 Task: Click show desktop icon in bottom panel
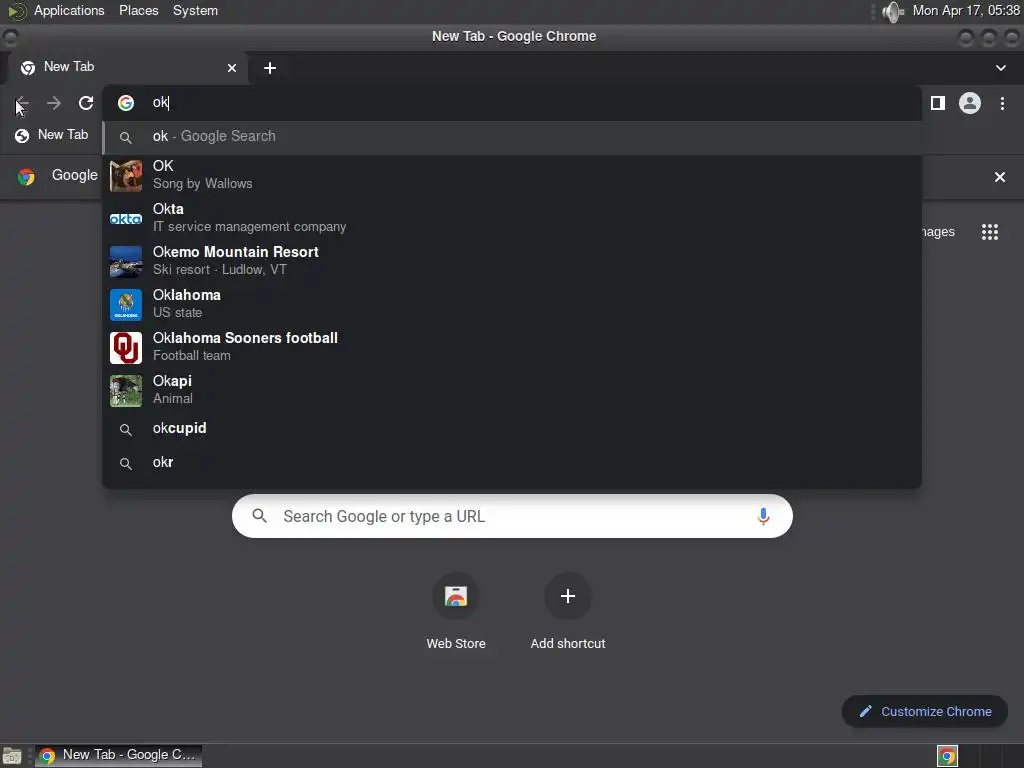12,756
